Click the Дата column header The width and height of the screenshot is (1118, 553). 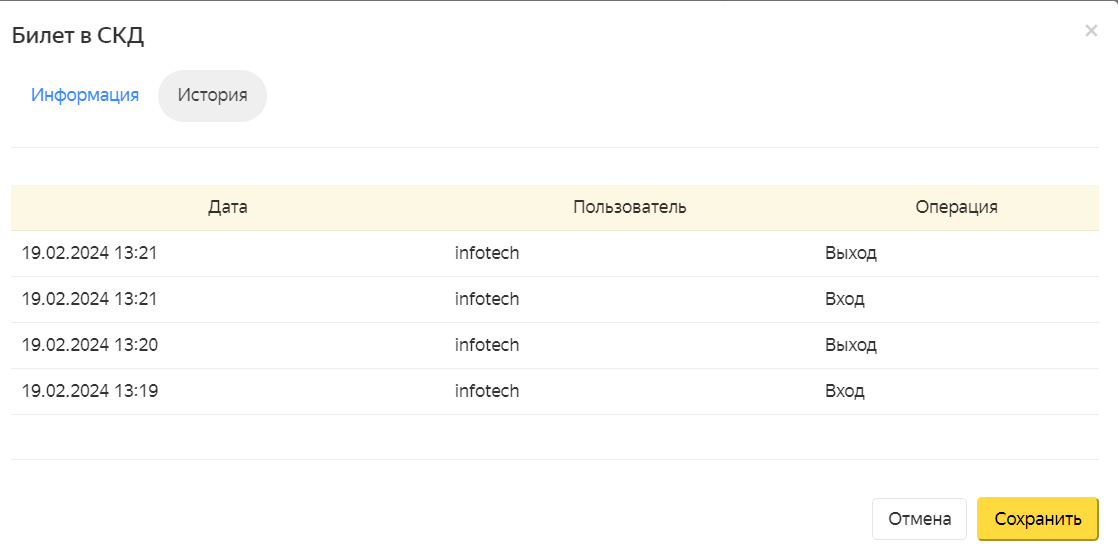(228, 207)
